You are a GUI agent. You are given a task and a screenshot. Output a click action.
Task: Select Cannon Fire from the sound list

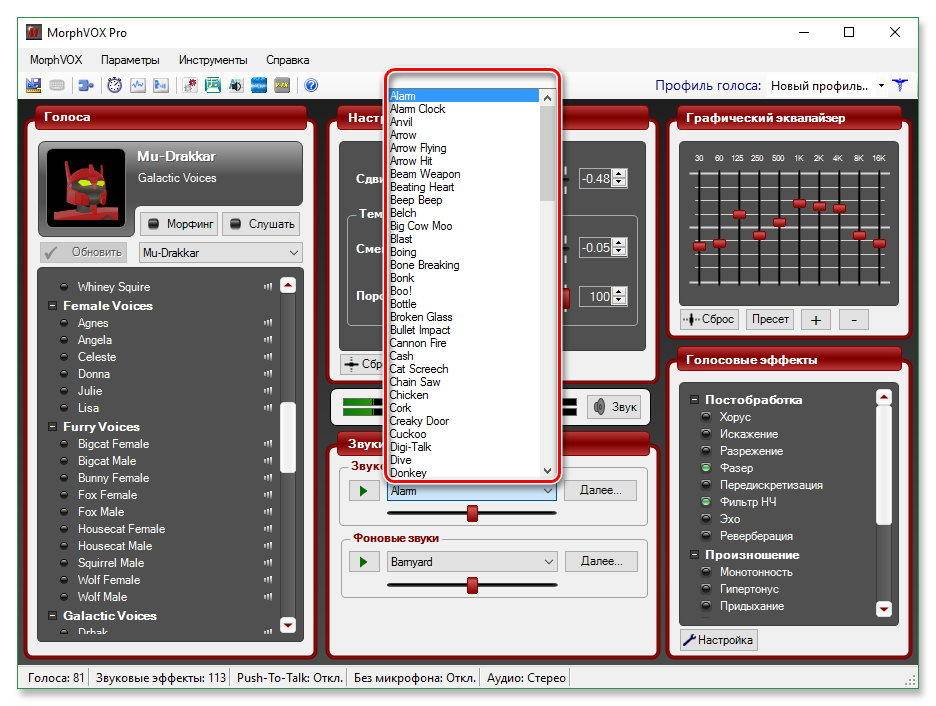tap(418, 343)
